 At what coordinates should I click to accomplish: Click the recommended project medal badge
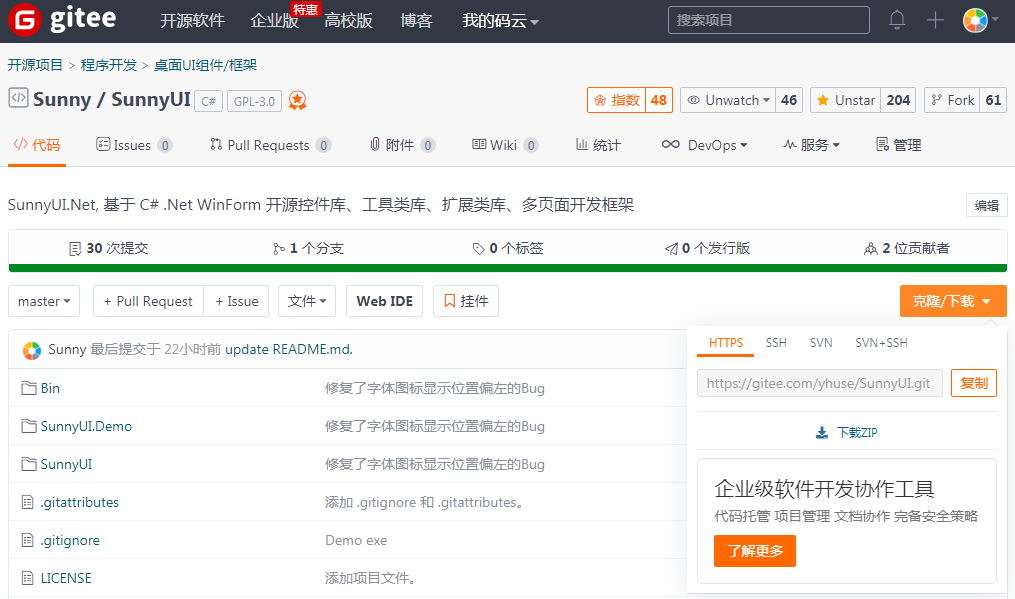(297, 100)
